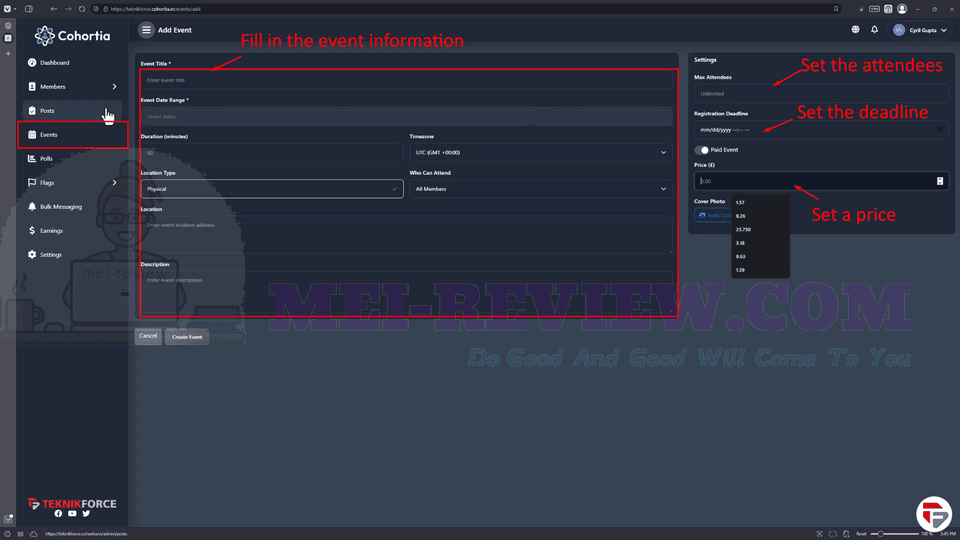Image resolution: width=960 pixels, height=540 pixels.
Task: Choose 9.26 from price suggestions
Action: (x=760, y=216)
